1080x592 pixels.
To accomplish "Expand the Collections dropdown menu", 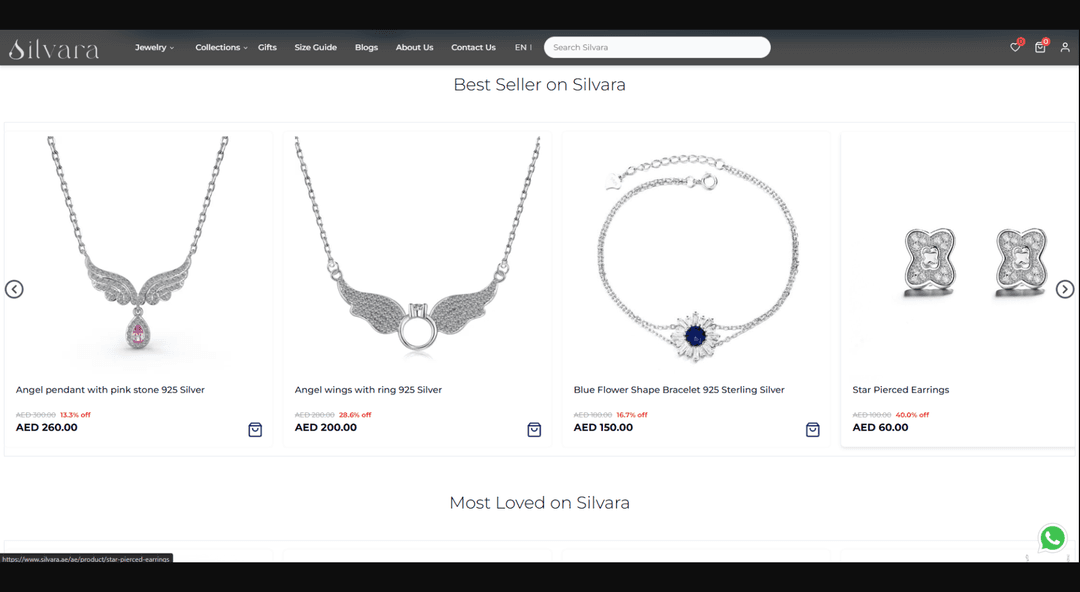I will tap(221, 48).
